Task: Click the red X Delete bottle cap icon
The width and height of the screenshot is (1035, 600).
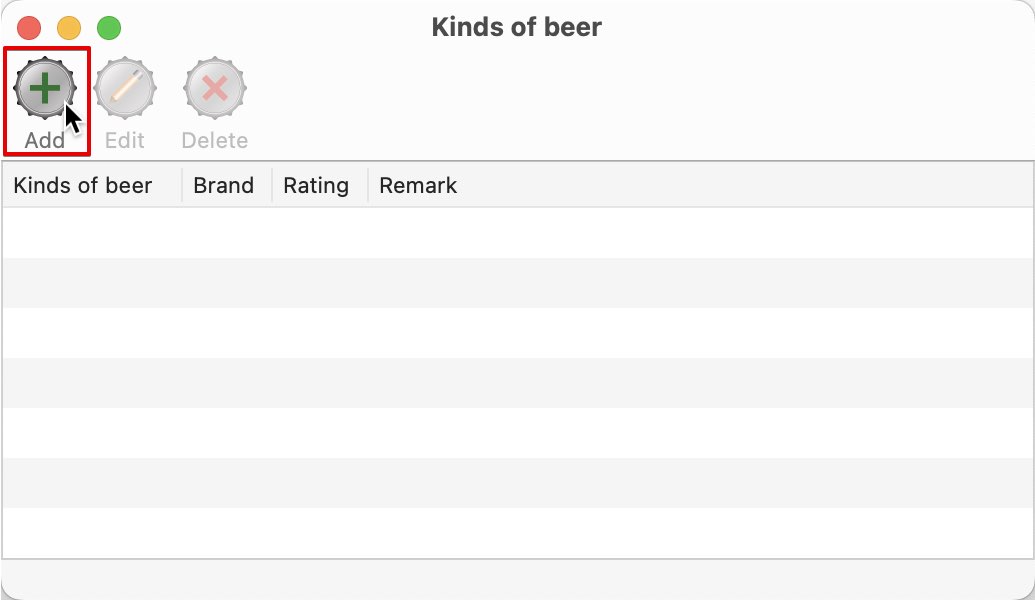Action: tap(215, 88)
